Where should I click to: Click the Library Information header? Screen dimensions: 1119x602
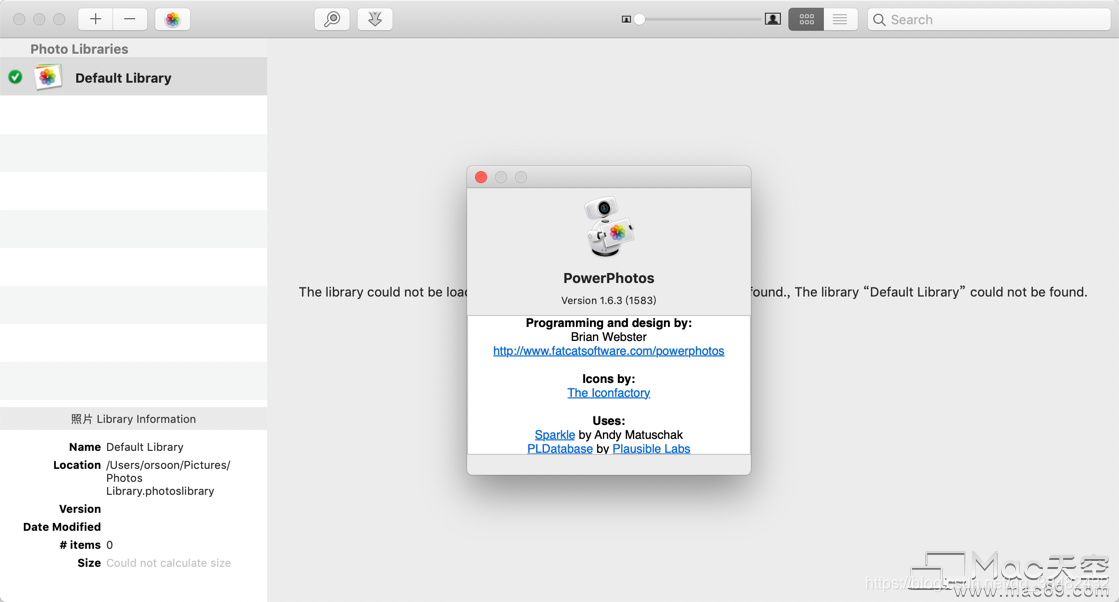tap(133, 419)
